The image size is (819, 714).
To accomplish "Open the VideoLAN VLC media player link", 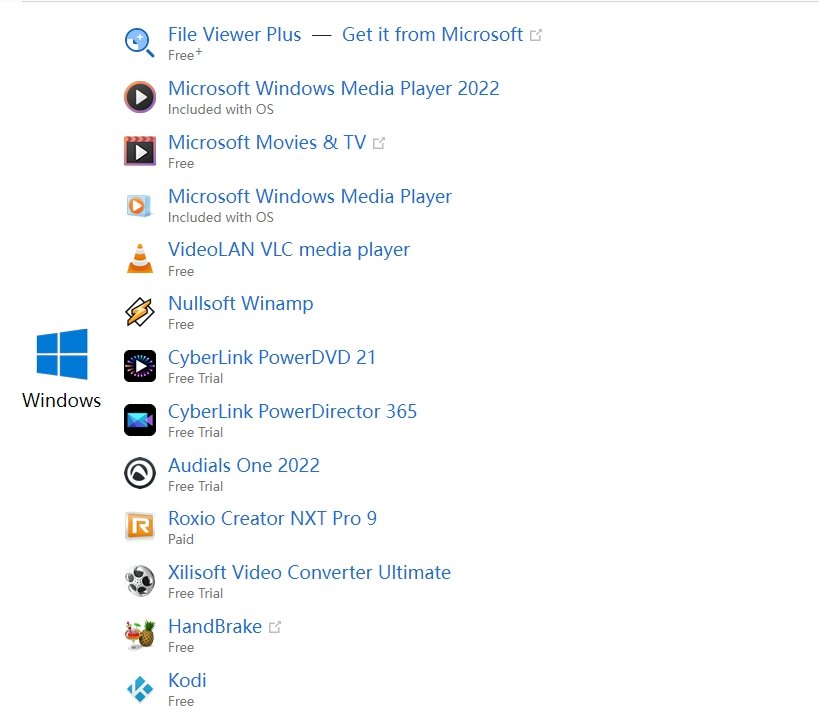I will [289, 250].
